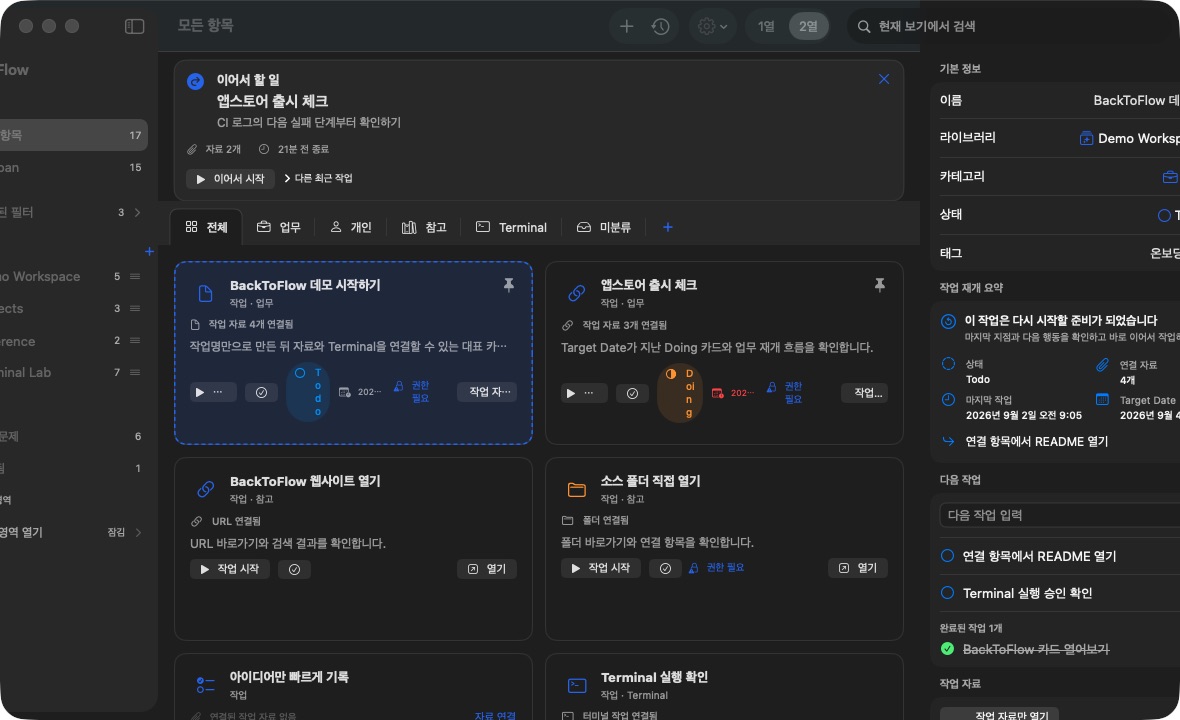Mark 소스 폴더 직접 열기 card complete
This screenshot has width=1180, height=720.
[x=665, y=569]
